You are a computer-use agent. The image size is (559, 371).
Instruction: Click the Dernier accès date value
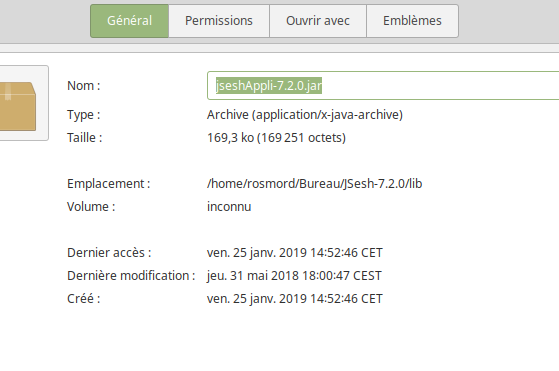click(x=294, y=253)
